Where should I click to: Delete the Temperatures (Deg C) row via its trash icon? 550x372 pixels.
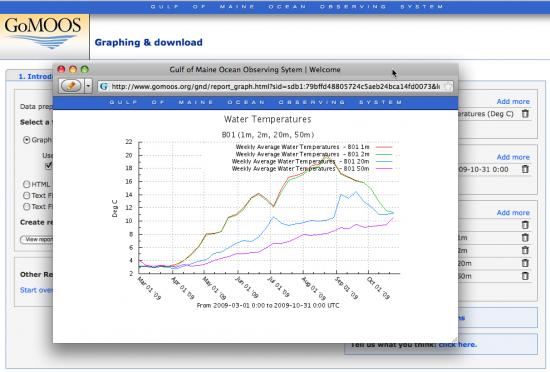click(525, 114)
